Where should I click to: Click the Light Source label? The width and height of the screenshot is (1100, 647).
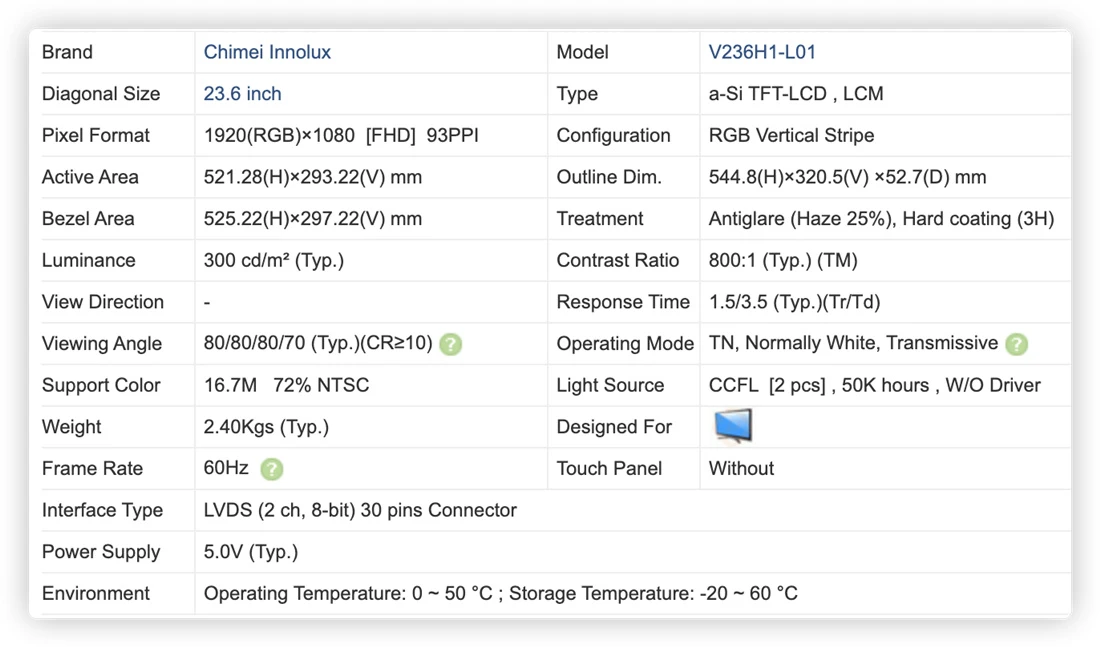(610, 385)
